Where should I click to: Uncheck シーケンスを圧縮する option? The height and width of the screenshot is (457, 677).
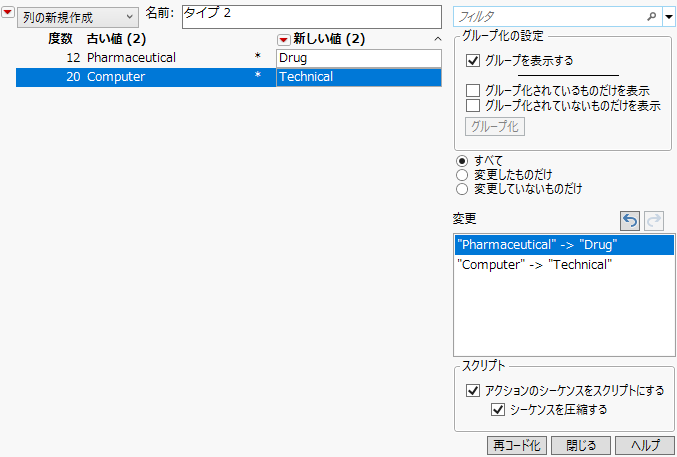(499, 409)
